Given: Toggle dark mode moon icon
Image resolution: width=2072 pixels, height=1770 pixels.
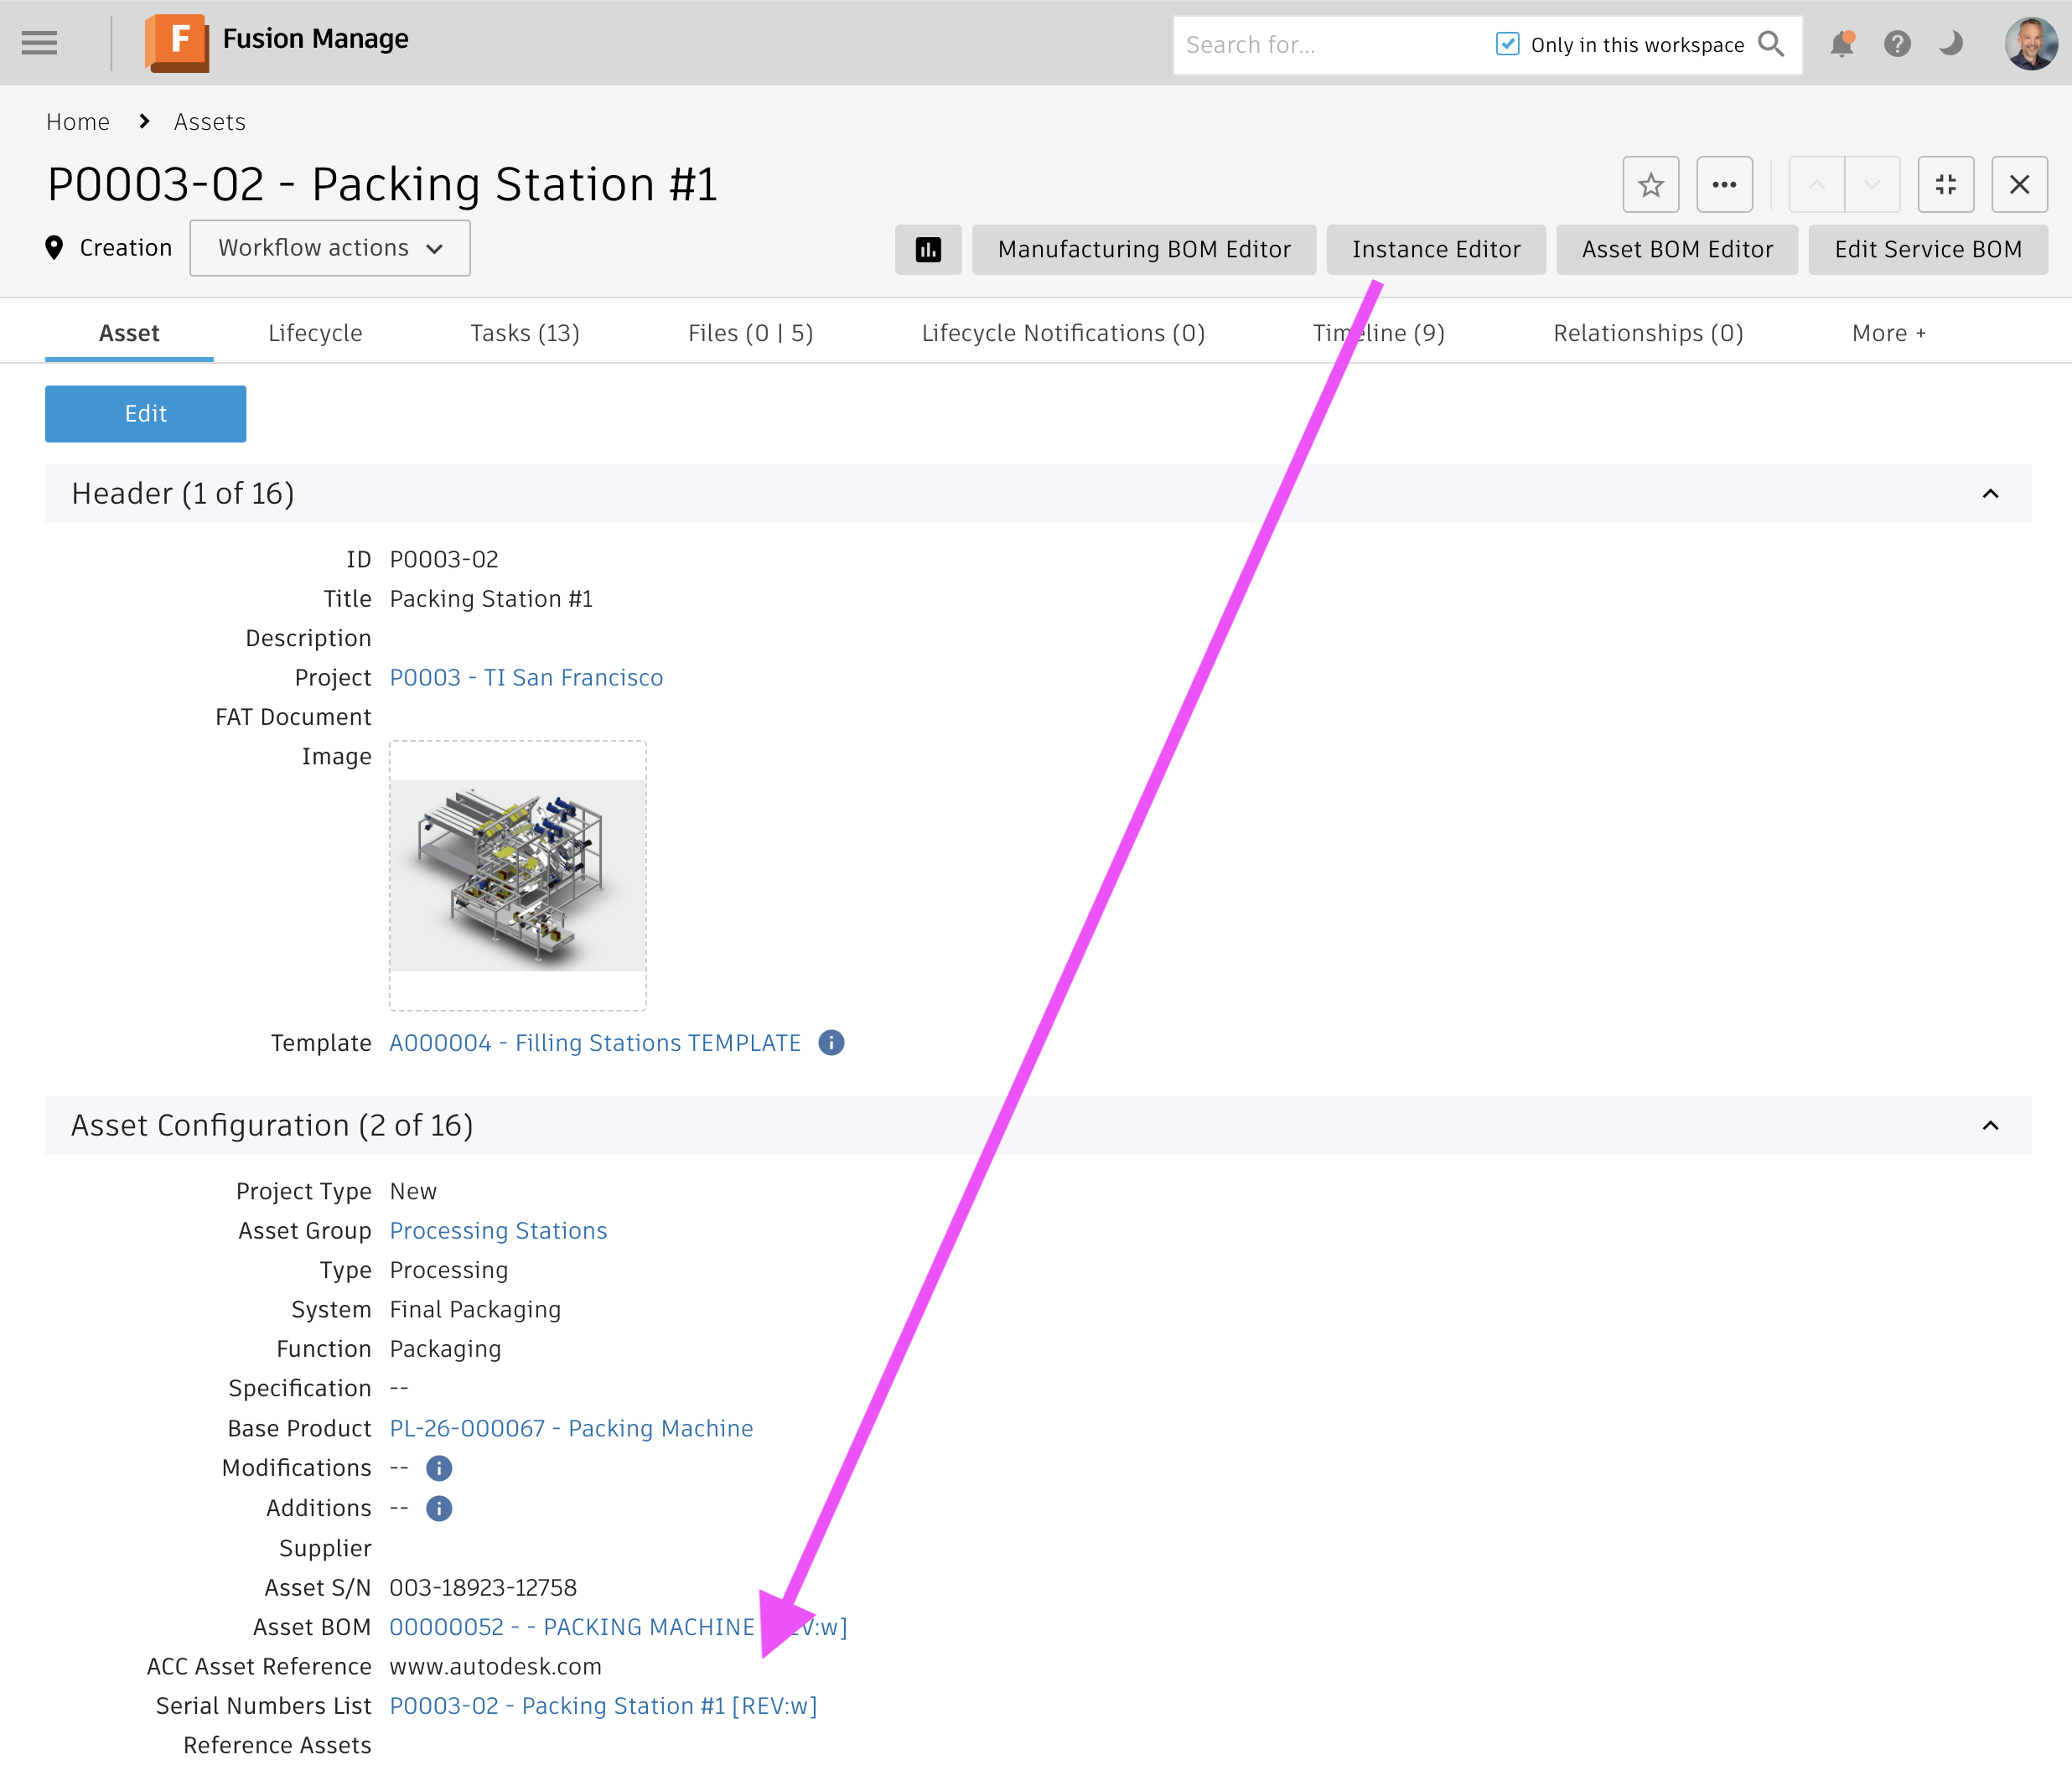Looking at the screenshot, I should coord(1950,45).
